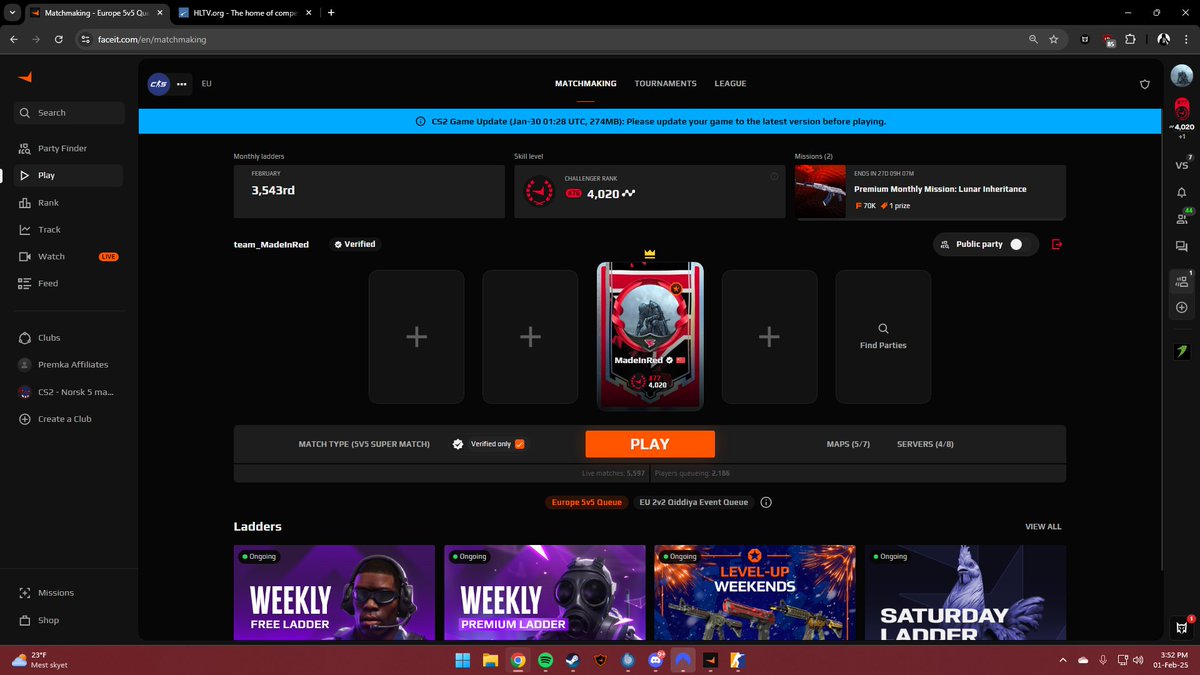The image size is (1200, 675).
Task: Click the plus circle in the right rail
Action: (1181, 307)
